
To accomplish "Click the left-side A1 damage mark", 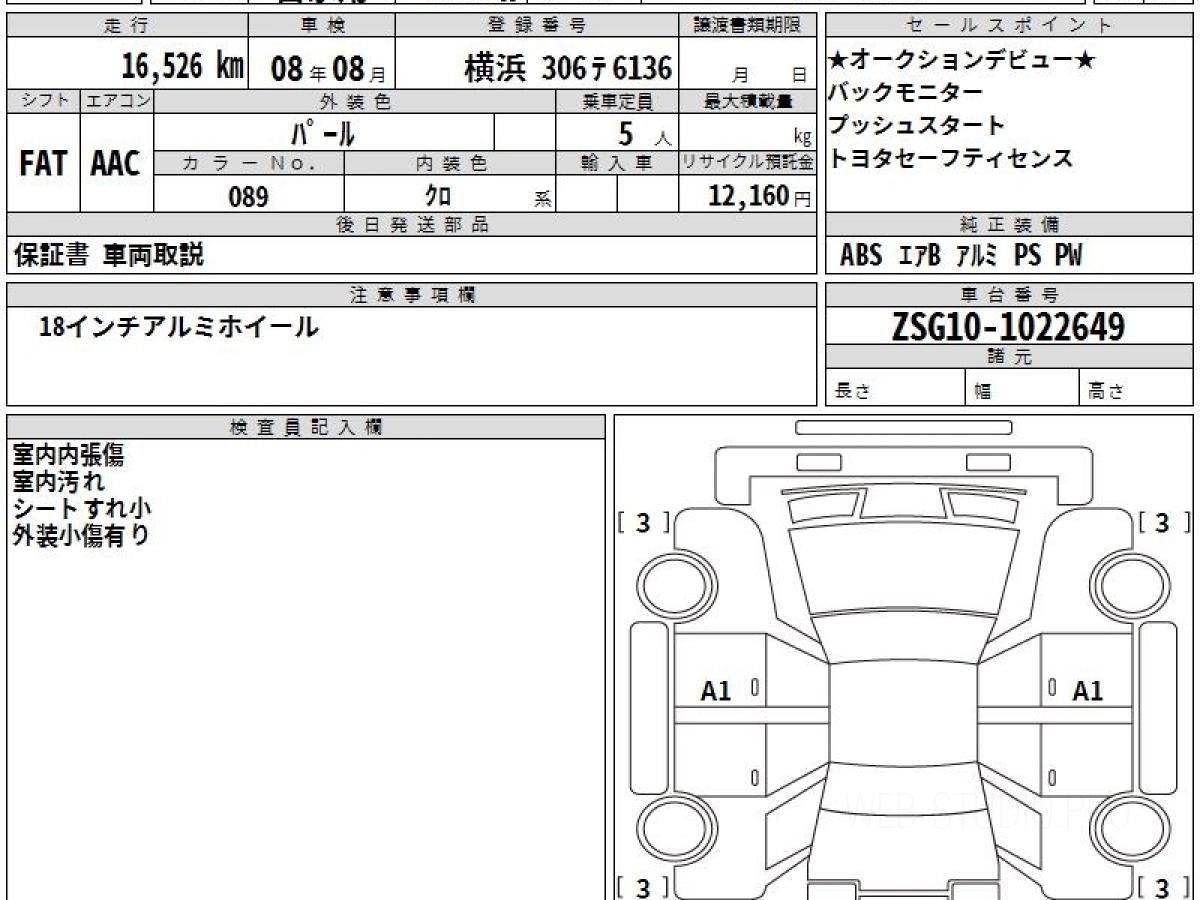I will pyautogui.click(x=716, y=690).
